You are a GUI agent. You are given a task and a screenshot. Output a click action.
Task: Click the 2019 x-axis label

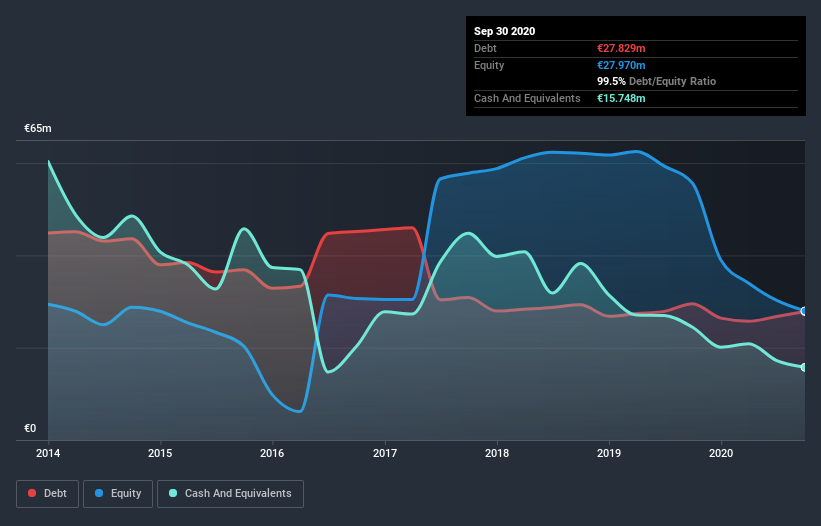click(x=609, y=453)
